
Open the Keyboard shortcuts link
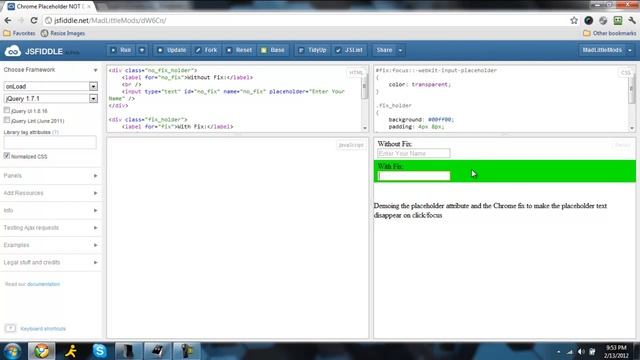[43, 329]
